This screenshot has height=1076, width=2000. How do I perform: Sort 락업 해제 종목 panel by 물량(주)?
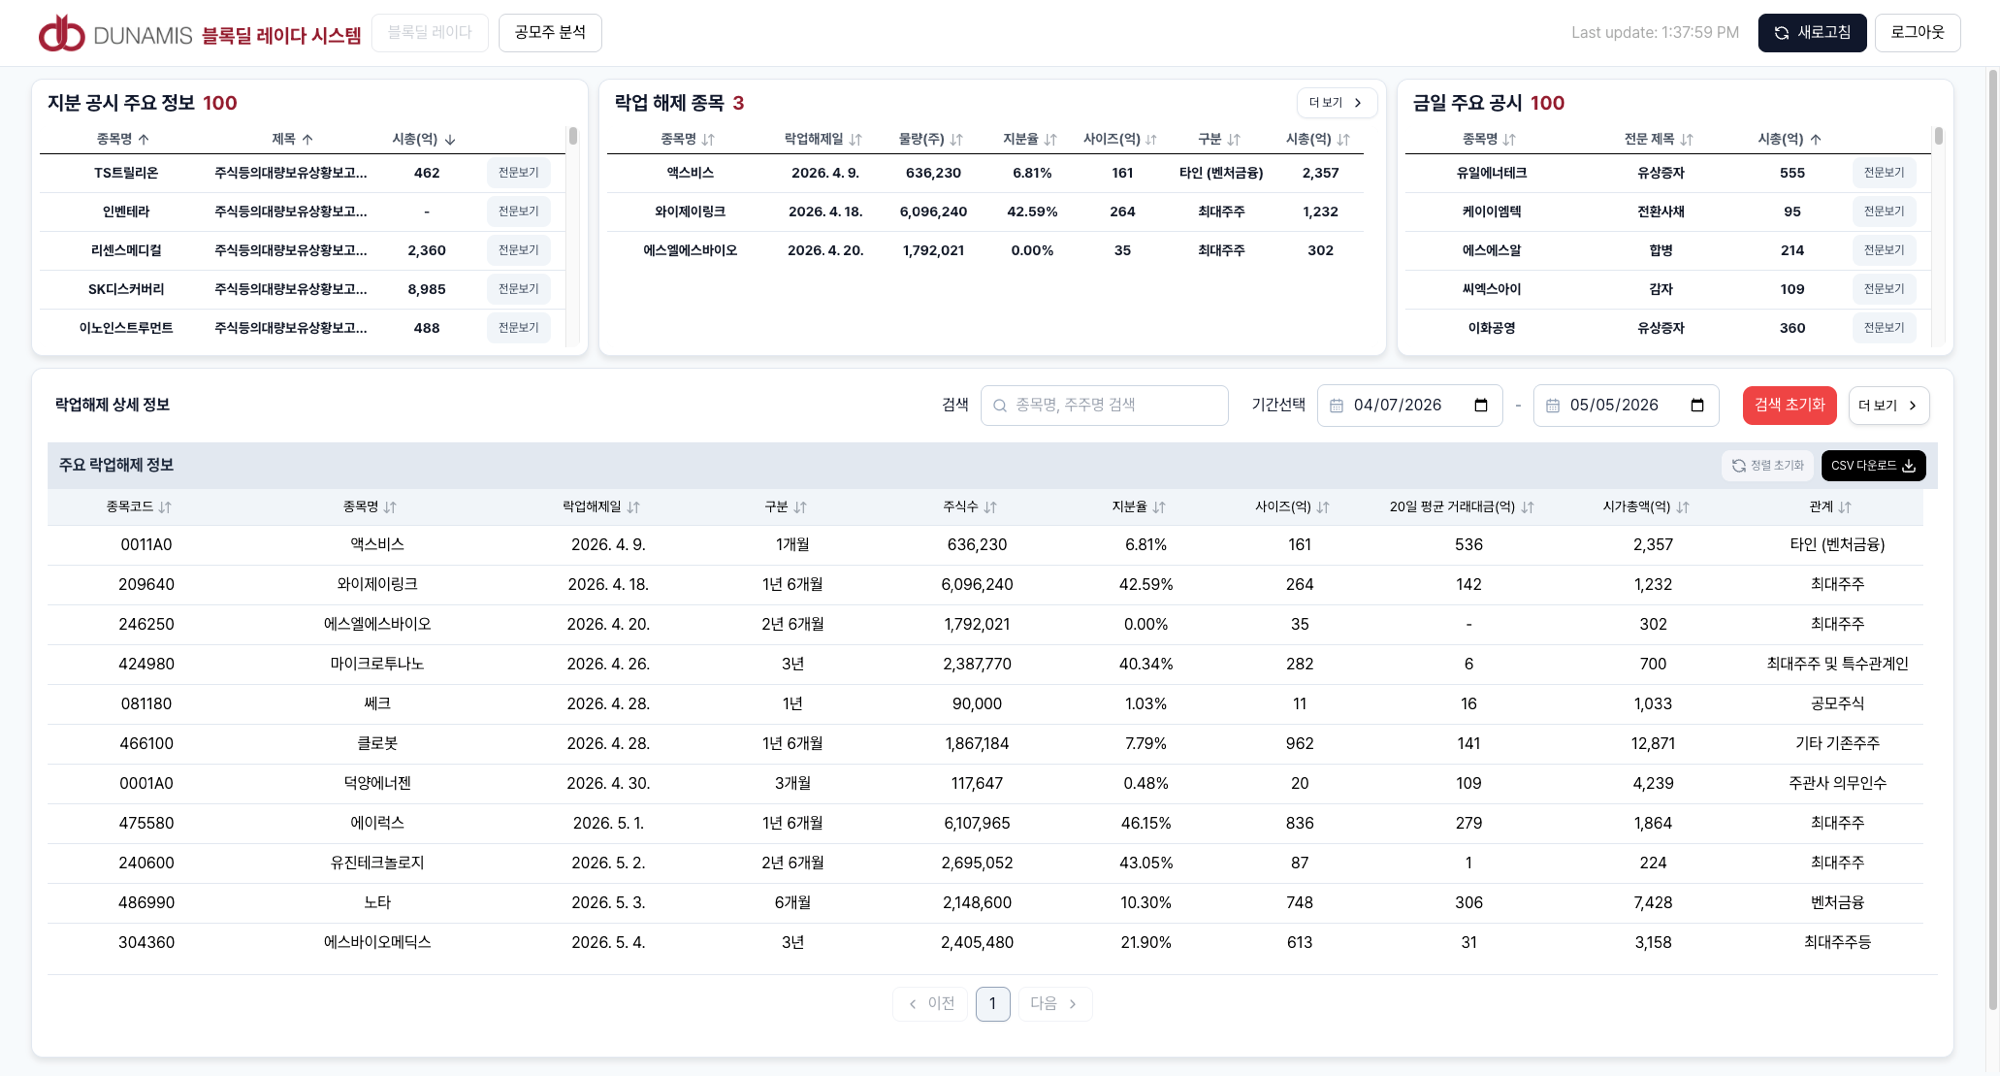point(956,139)
